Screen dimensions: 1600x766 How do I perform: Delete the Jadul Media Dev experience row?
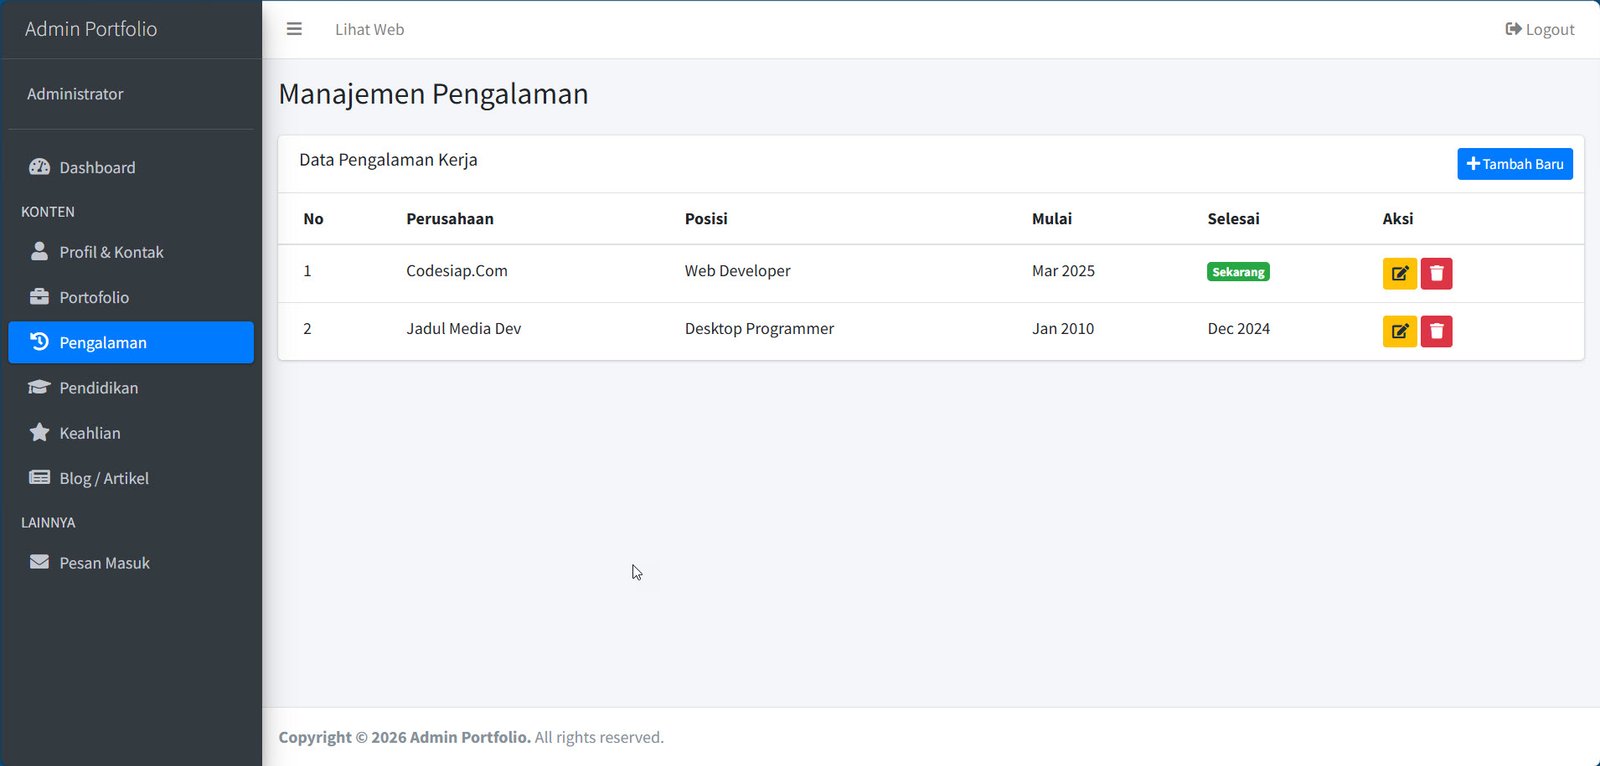pyautogui.click(x=1436, y=331)
